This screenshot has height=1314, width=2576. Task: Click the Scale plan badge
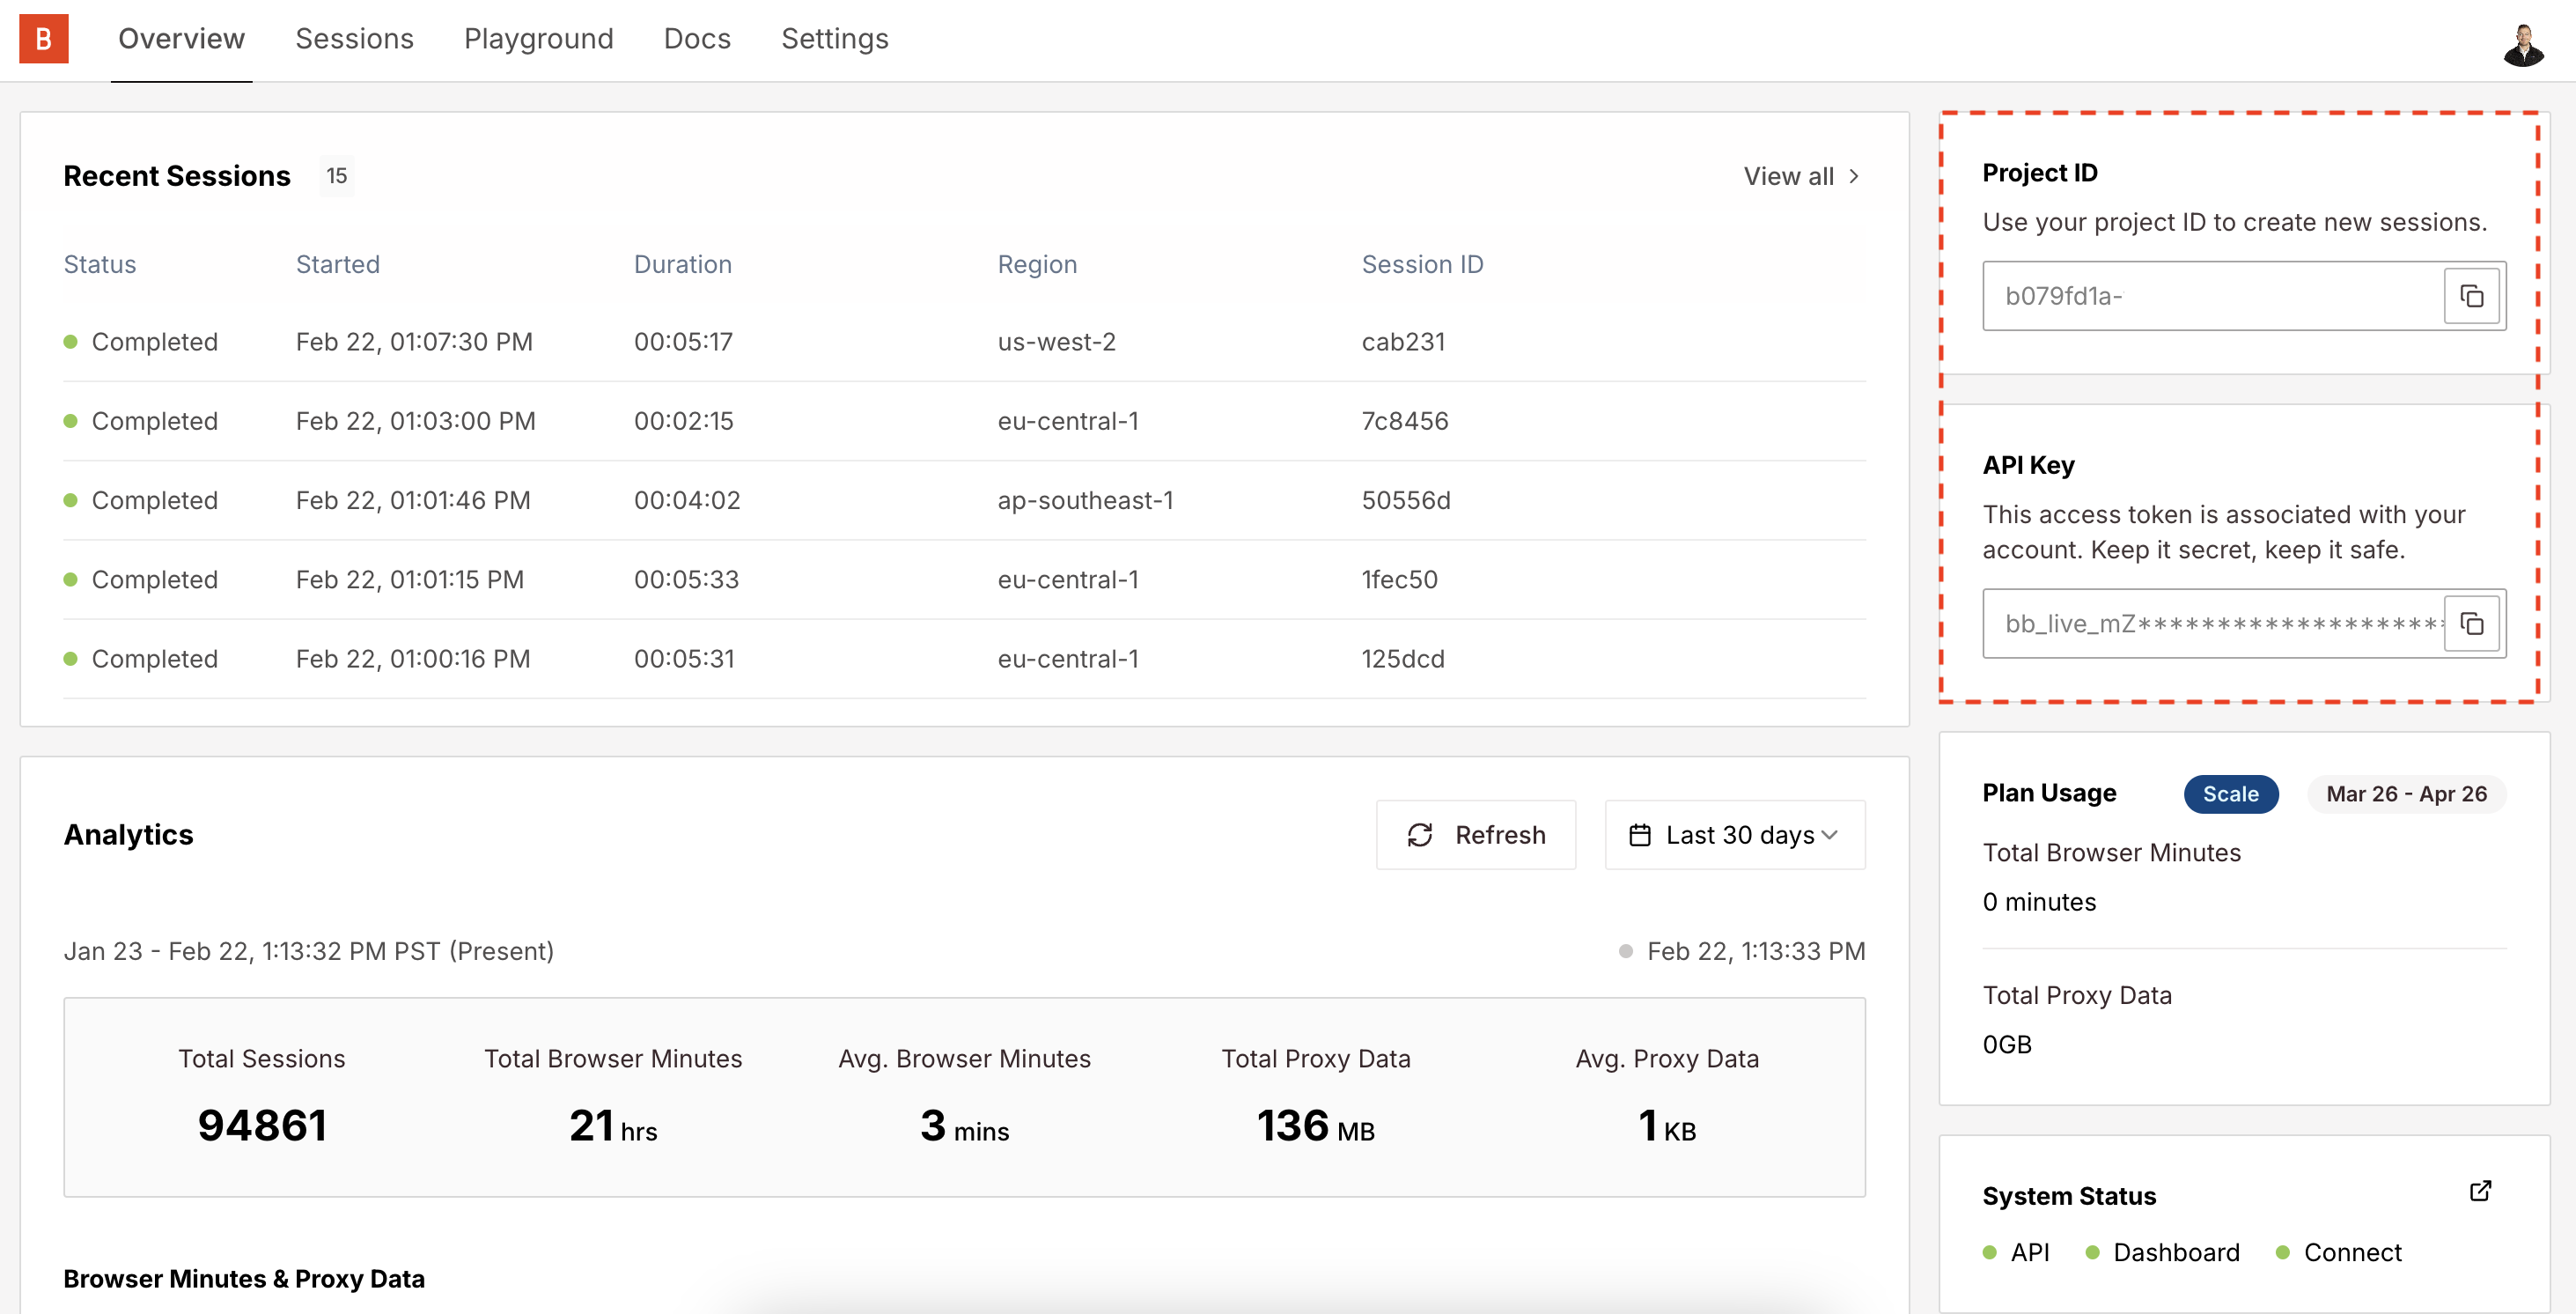pos(2231,793)
